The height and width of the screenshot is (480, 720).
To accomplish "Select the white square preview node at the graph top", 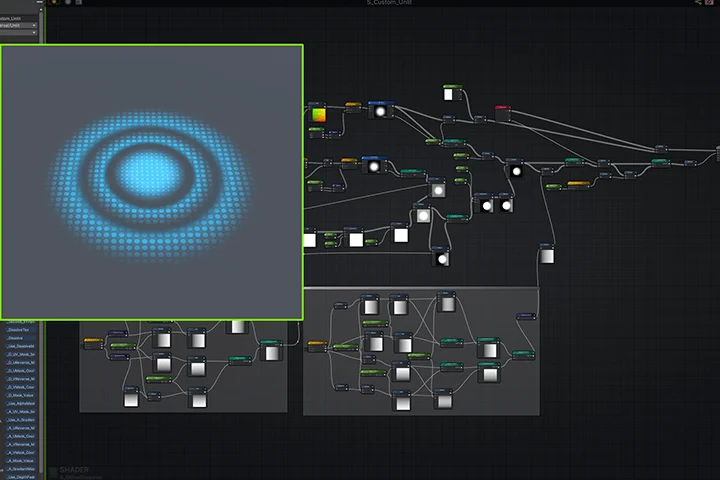I will (451, 93).
